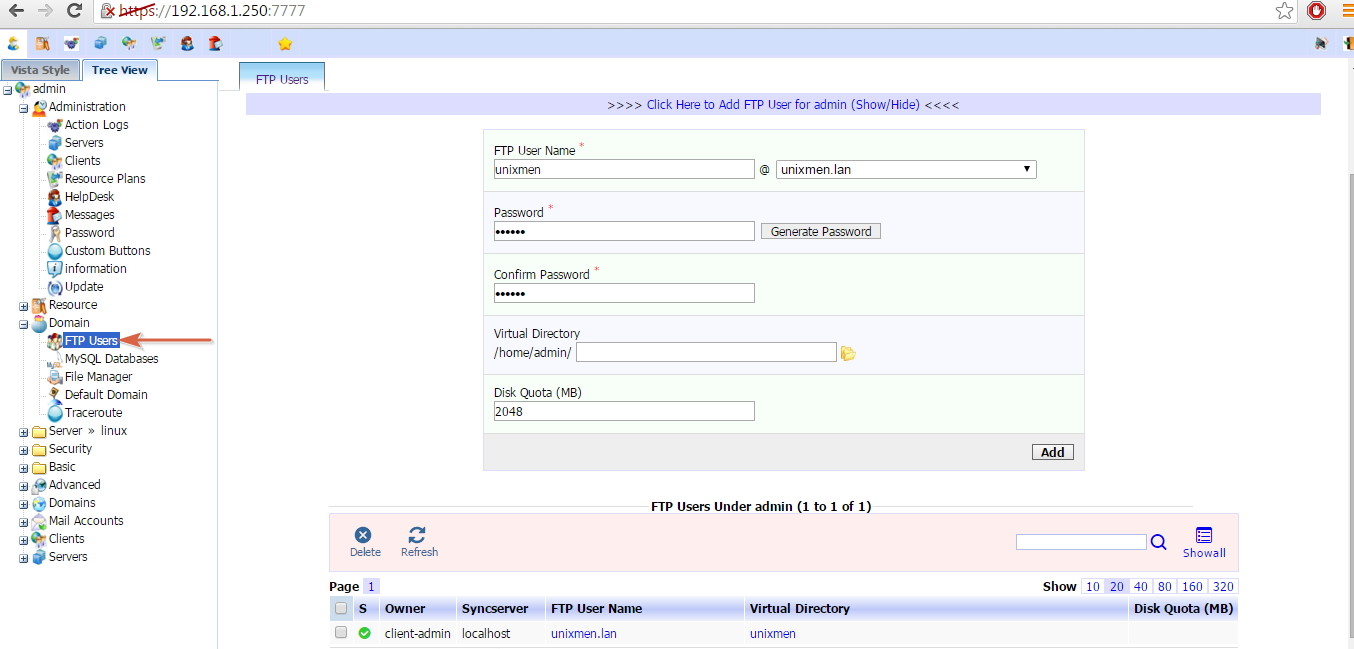Viewport: 1354px width, 649px height.
Task: Open HelpDesk in the tree
Action: point(90,197)
